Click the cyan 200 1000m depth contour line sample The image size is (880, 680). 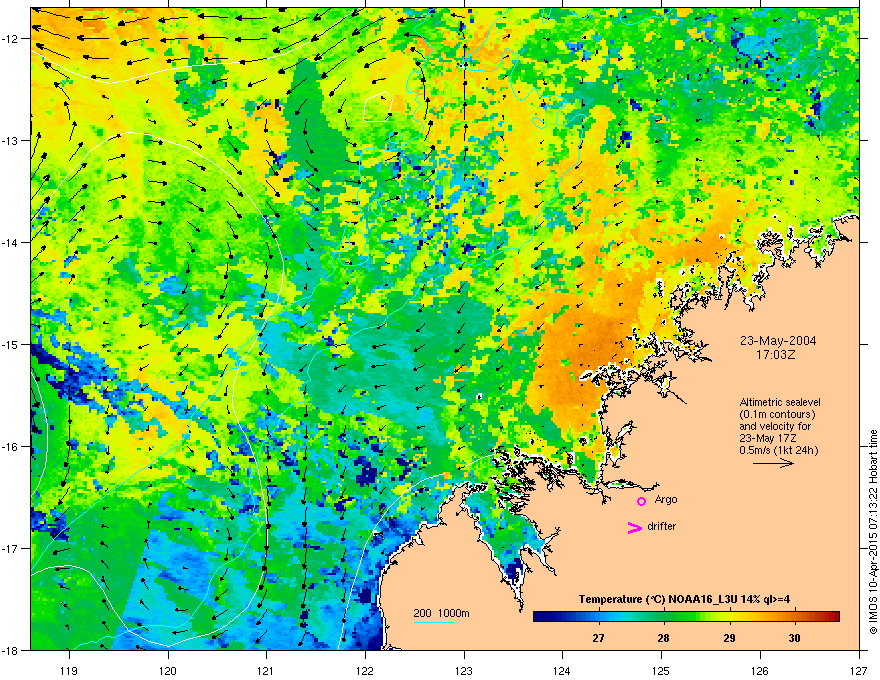[x=434, y=622]
